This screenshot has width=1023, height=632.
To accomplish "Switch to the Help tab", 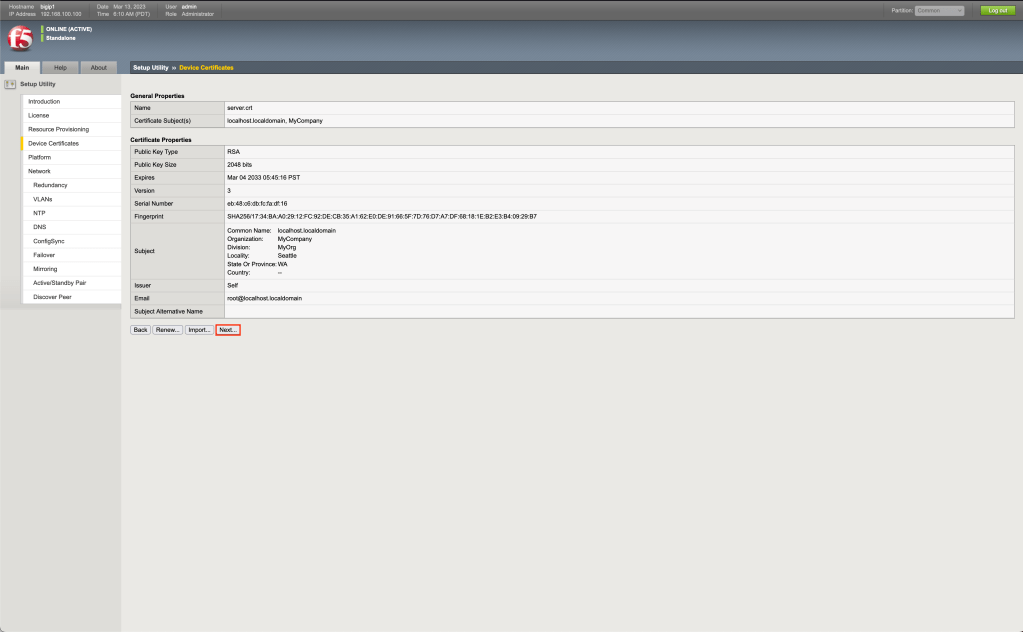I will [60, 67].
